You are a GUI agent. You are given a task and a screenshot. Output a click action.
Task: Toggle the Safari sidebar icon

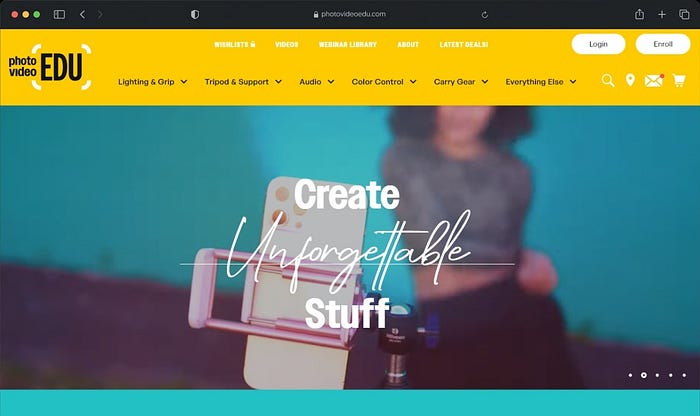coord(59,14)
